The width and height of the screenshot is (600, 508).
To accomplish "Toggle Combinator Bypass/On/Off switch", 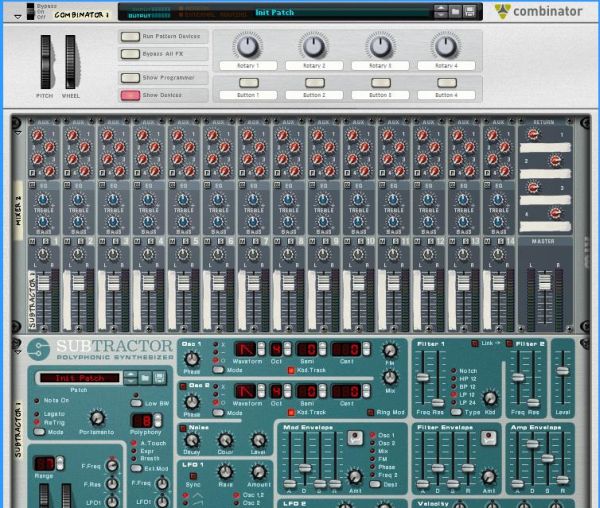I will (x=31, y=11).
